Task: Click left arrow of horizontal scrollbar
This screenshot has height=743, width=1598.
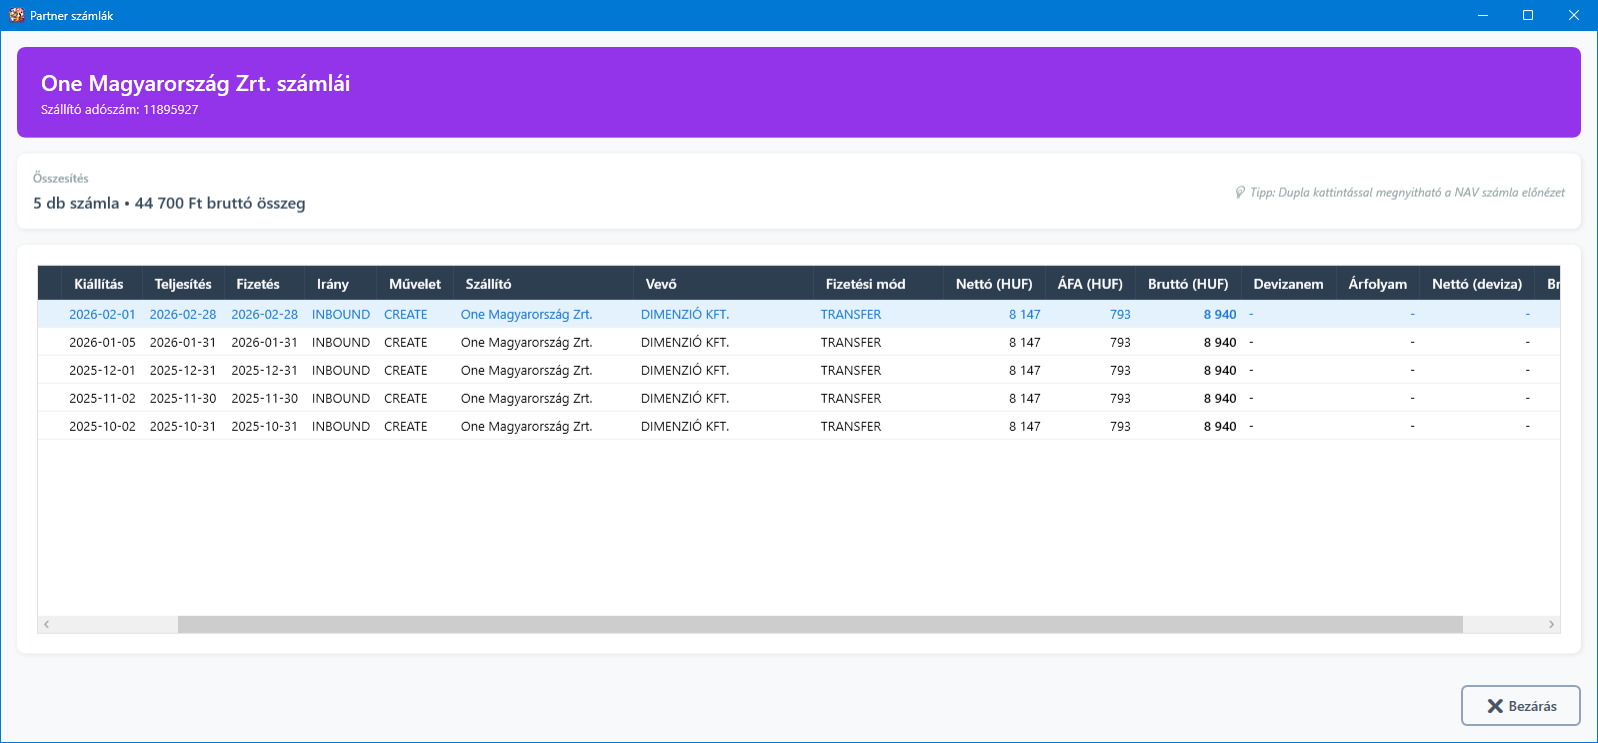Action: [47, 624]
